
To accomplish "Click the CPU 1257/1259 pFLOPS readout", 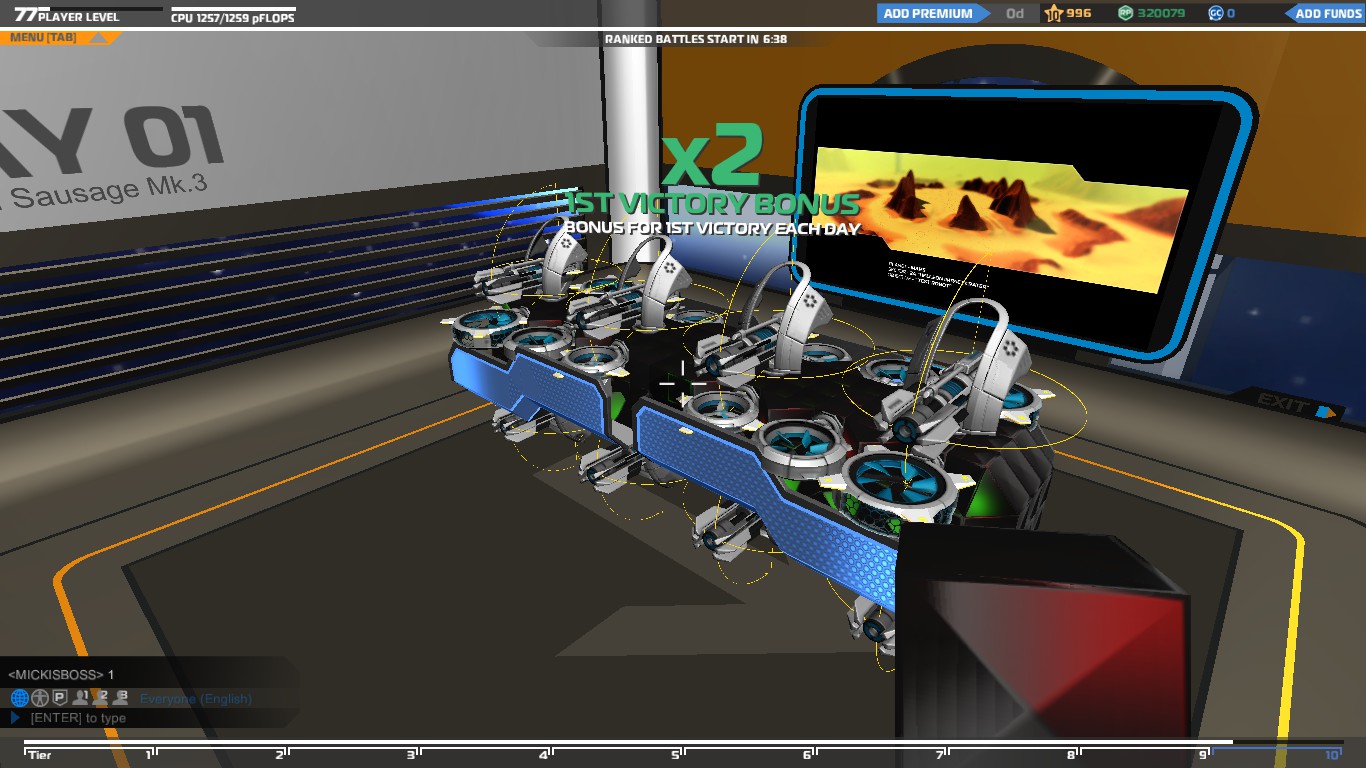I will click(x=232, y=17).
